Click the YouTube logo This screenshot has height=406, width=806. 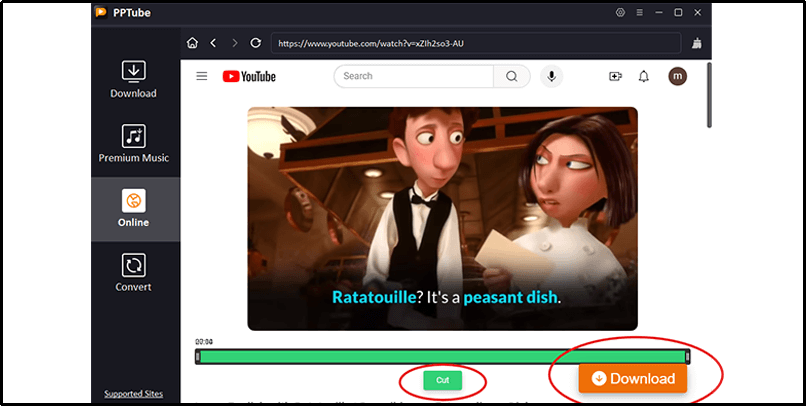(x=249, y=77)
